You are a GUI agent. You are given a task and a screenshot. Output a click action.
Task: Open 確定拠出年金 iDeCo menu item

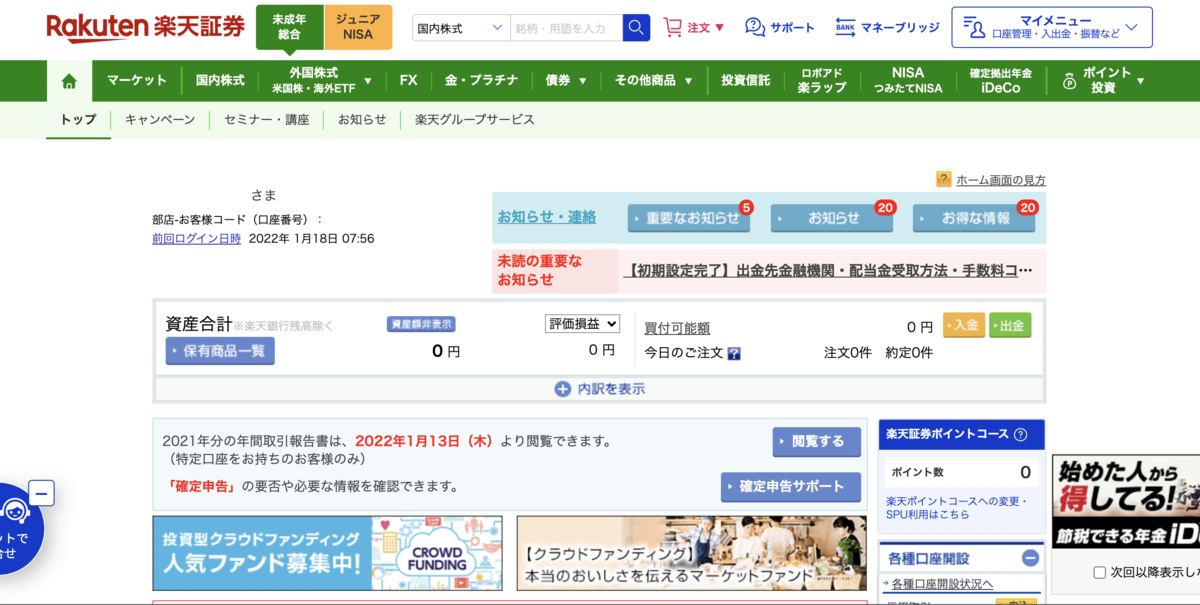(x=1001, y=81)
